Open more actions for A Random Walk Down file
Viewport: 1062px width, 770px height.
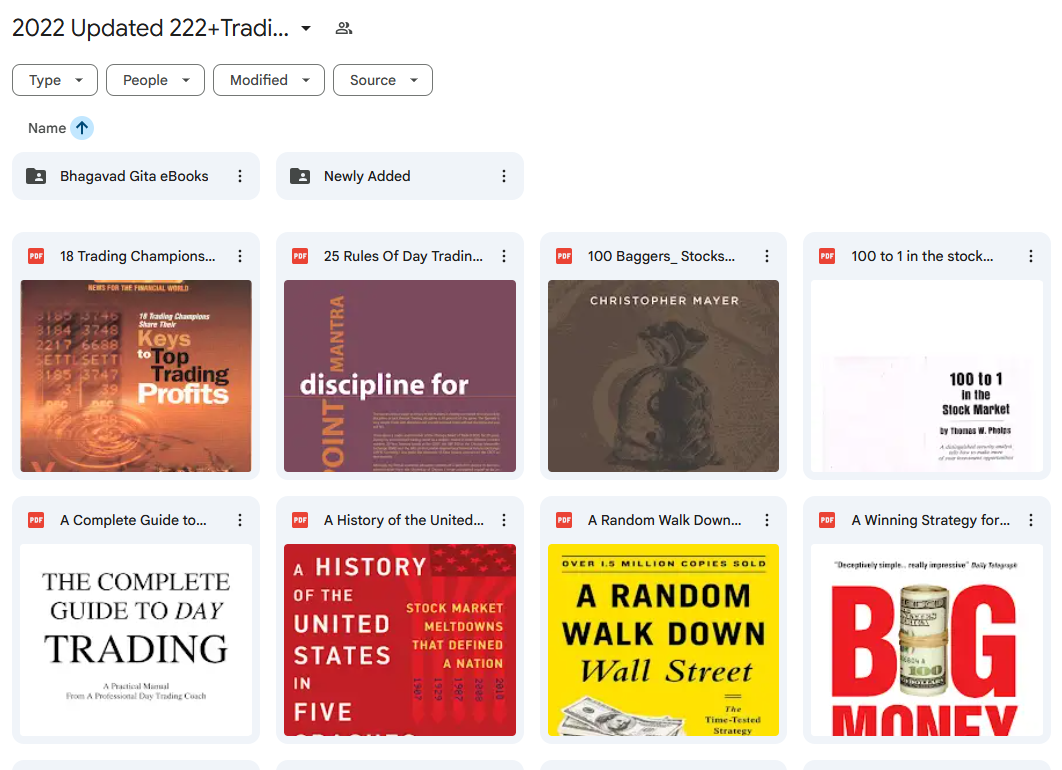point(767,520)
